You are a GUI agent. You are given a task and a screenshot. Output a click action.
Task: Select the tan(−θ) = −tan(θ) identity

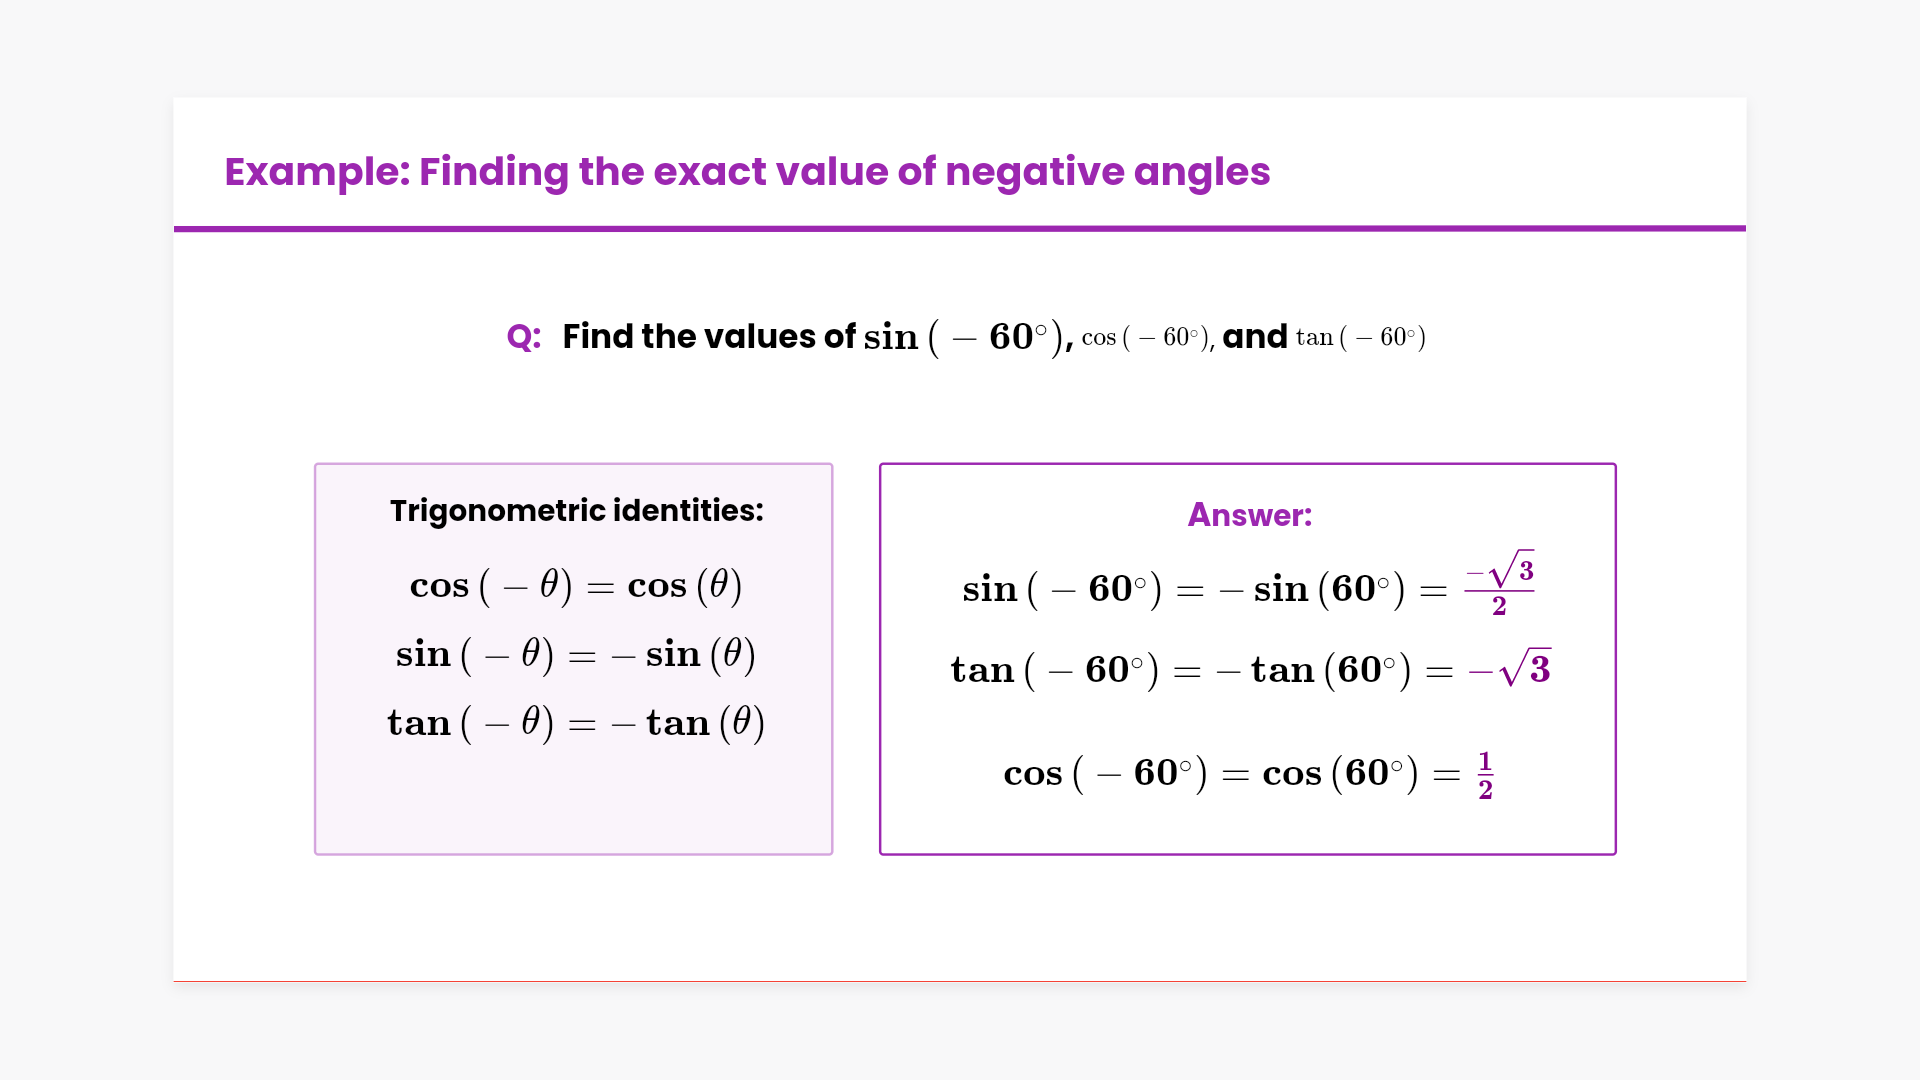pyautogui.click(x=576, y=723)
